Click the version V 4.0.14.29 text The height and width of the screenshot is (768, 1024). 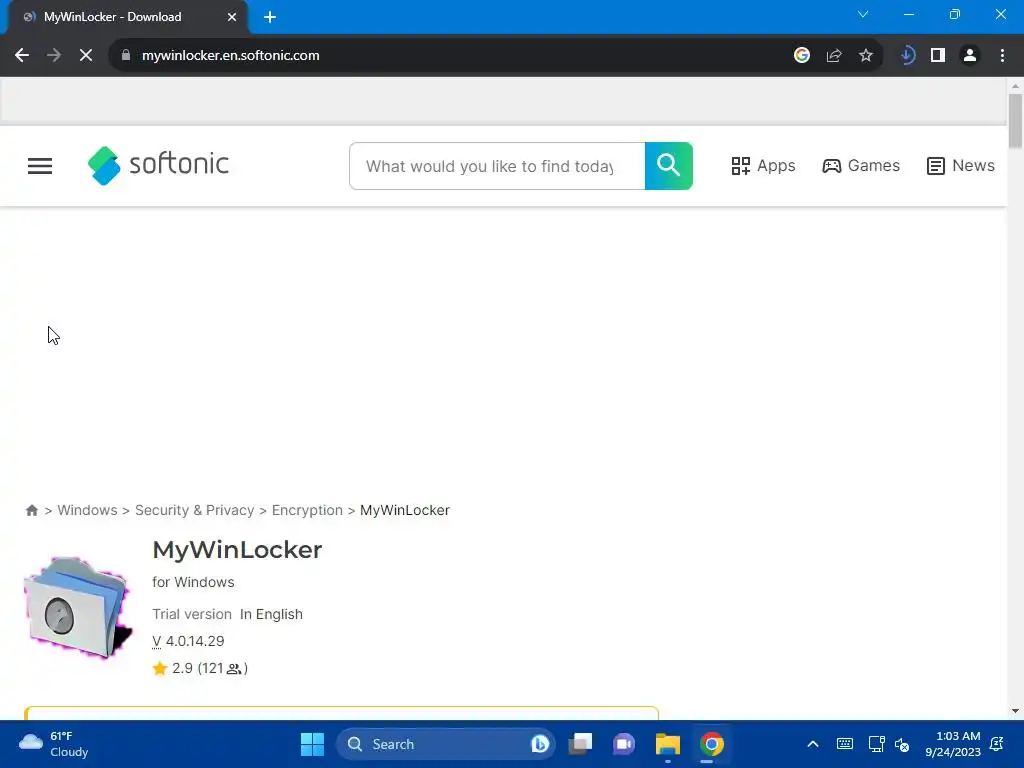pyautogui.click(x=188, y=641)
